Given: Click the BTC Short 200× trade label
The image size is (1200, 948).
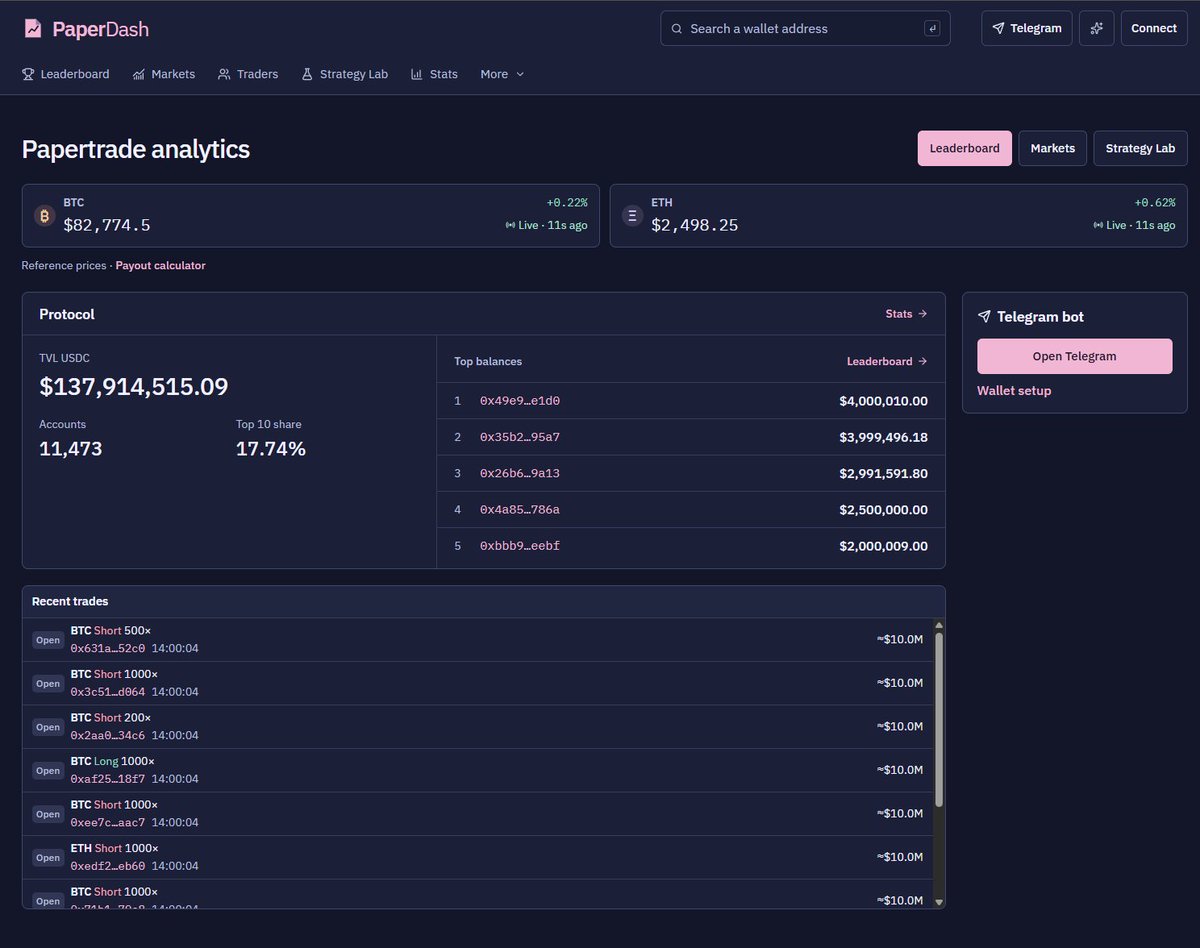Looking at the screenshot, I should (111, 718).
